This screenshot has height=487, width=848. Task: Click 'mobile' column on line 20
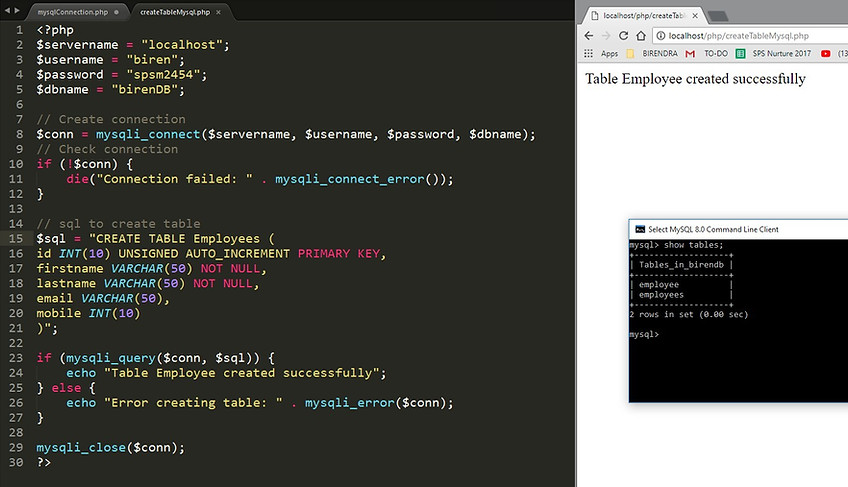(x=58, y=313)
